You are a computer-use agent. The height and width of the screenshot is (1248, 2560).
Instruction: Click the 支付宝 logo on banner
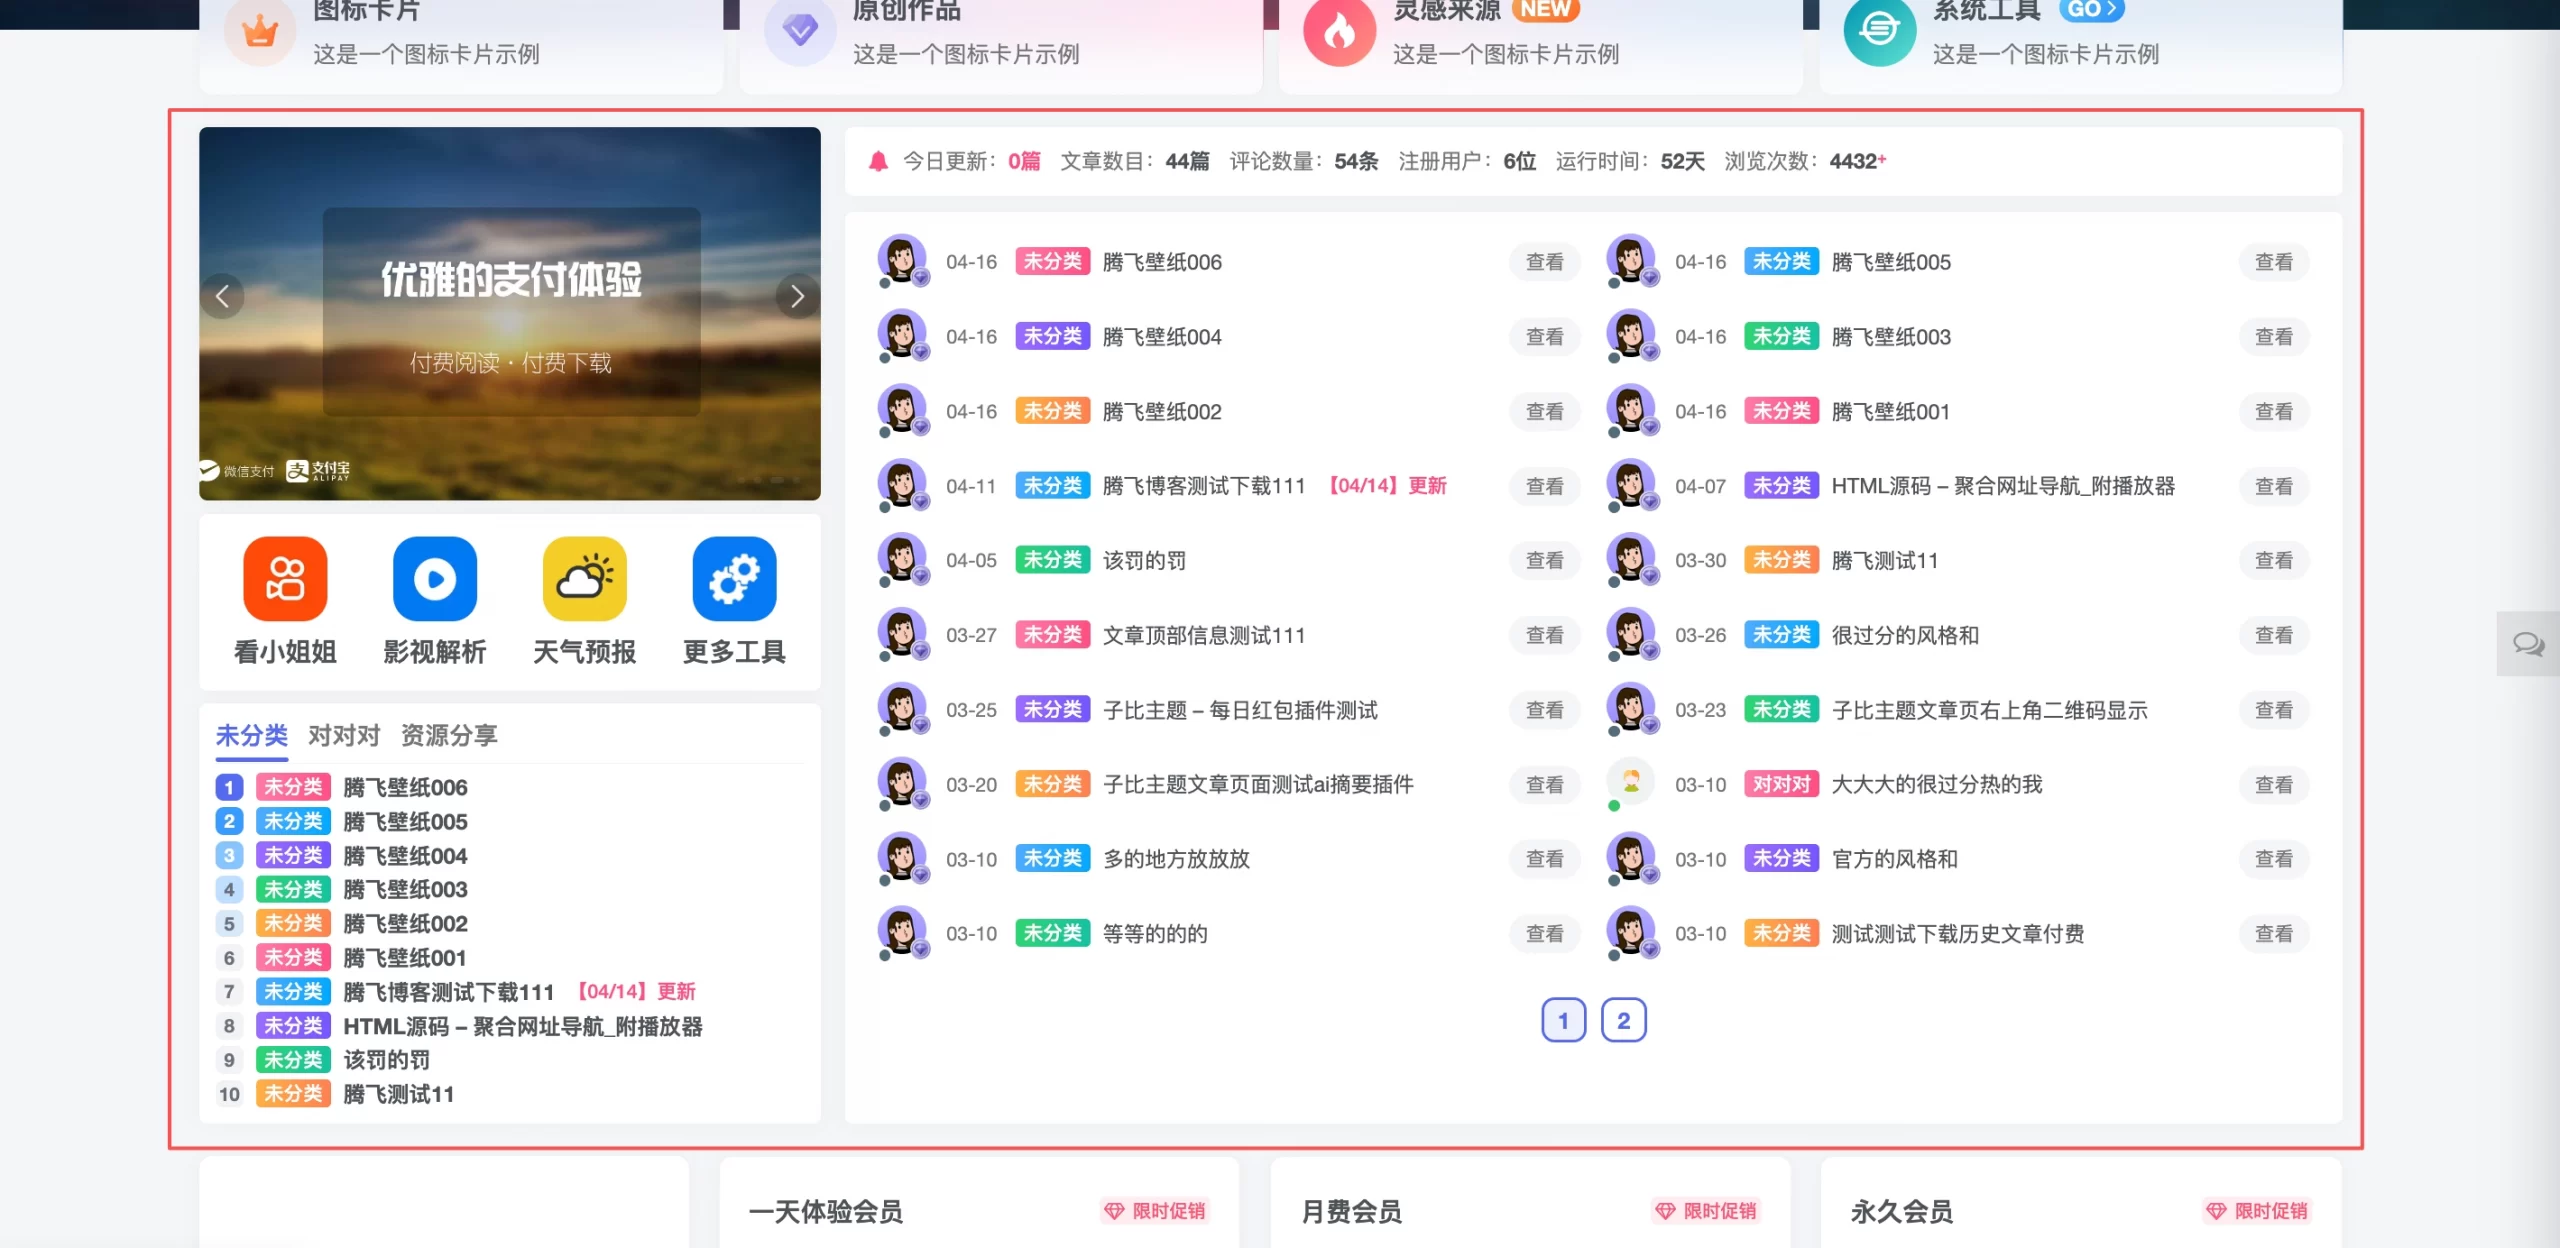tap(318, 471)
